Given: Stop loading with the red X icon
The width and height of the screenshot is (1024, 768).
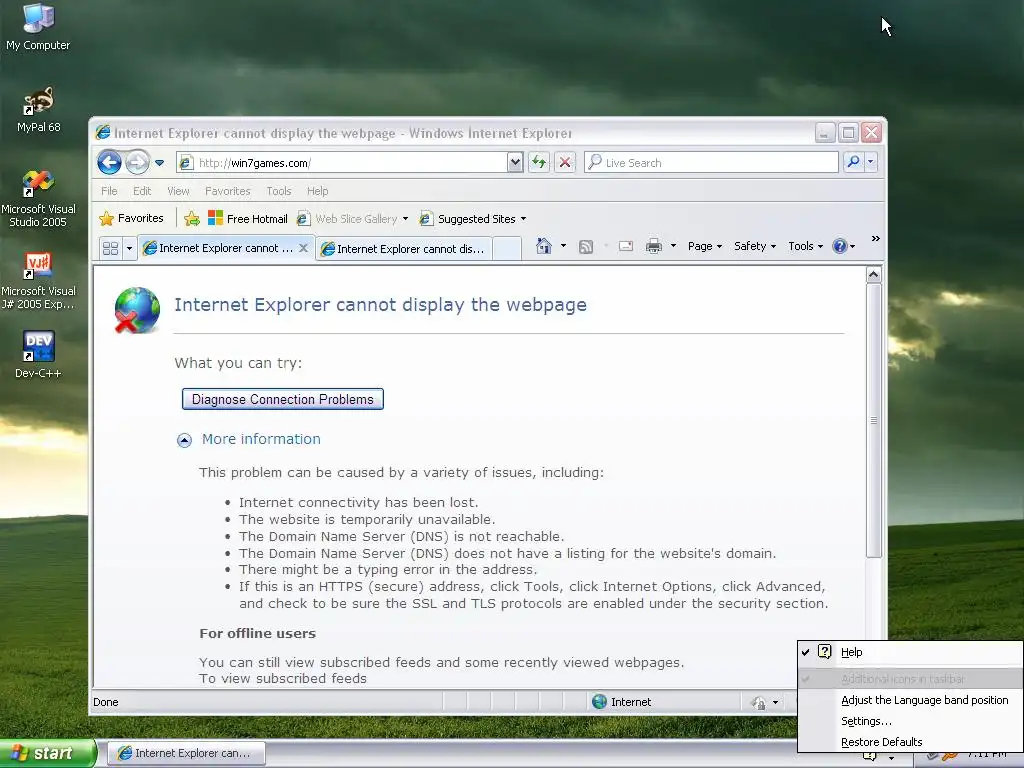Looking at the screenshot, I should click(x=565, y=163).
